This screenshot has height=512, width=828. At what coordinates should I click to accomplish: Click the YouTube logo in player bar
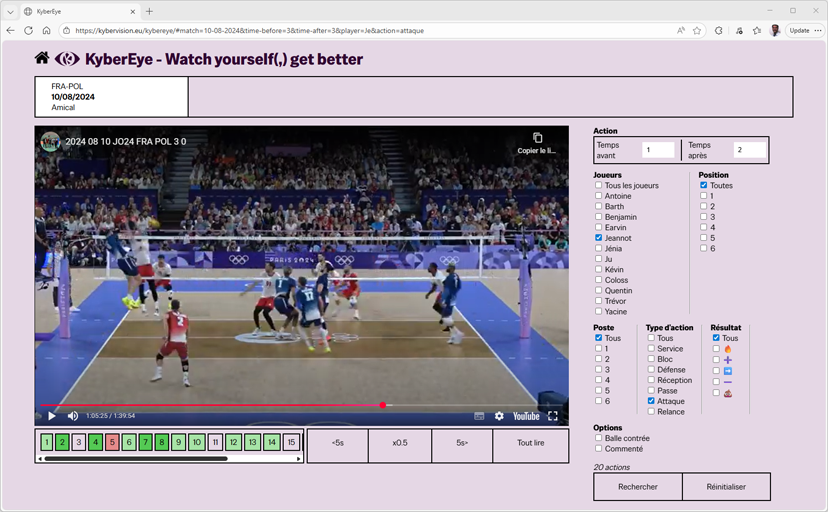[526, 416]
